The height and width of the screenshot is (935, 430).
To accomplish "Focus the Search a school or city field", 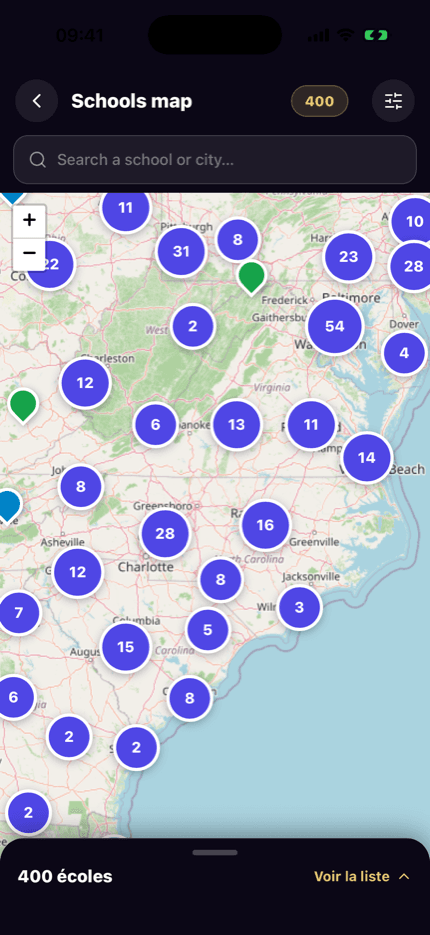I will point(215,160).
